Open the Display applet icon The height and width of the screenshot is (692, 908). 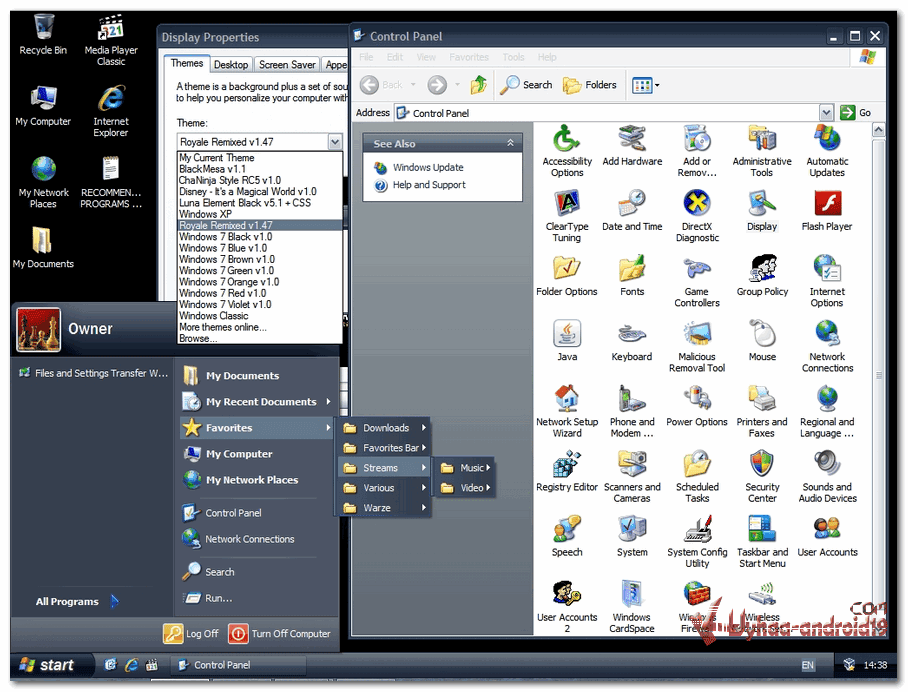pyautogui.click(x=761, y=211)
